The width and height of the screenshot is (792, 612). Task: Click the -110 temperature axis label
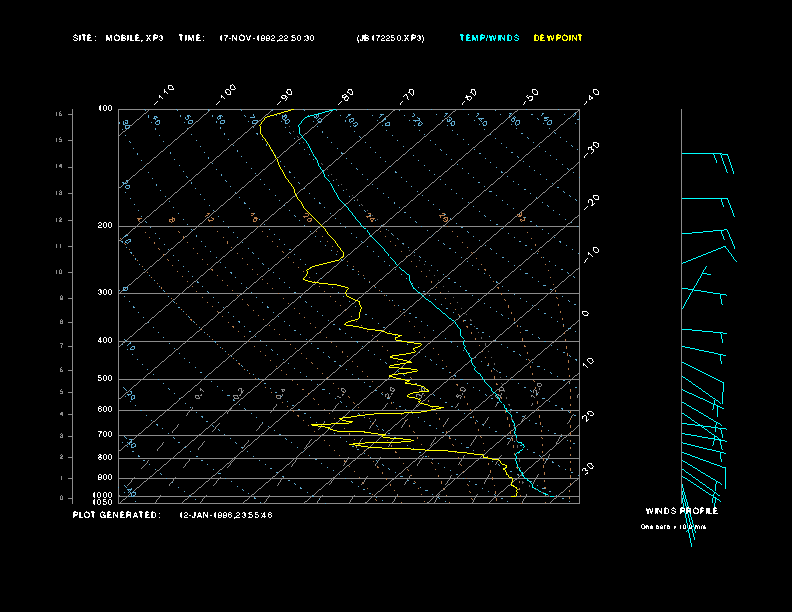click(166, 92)
